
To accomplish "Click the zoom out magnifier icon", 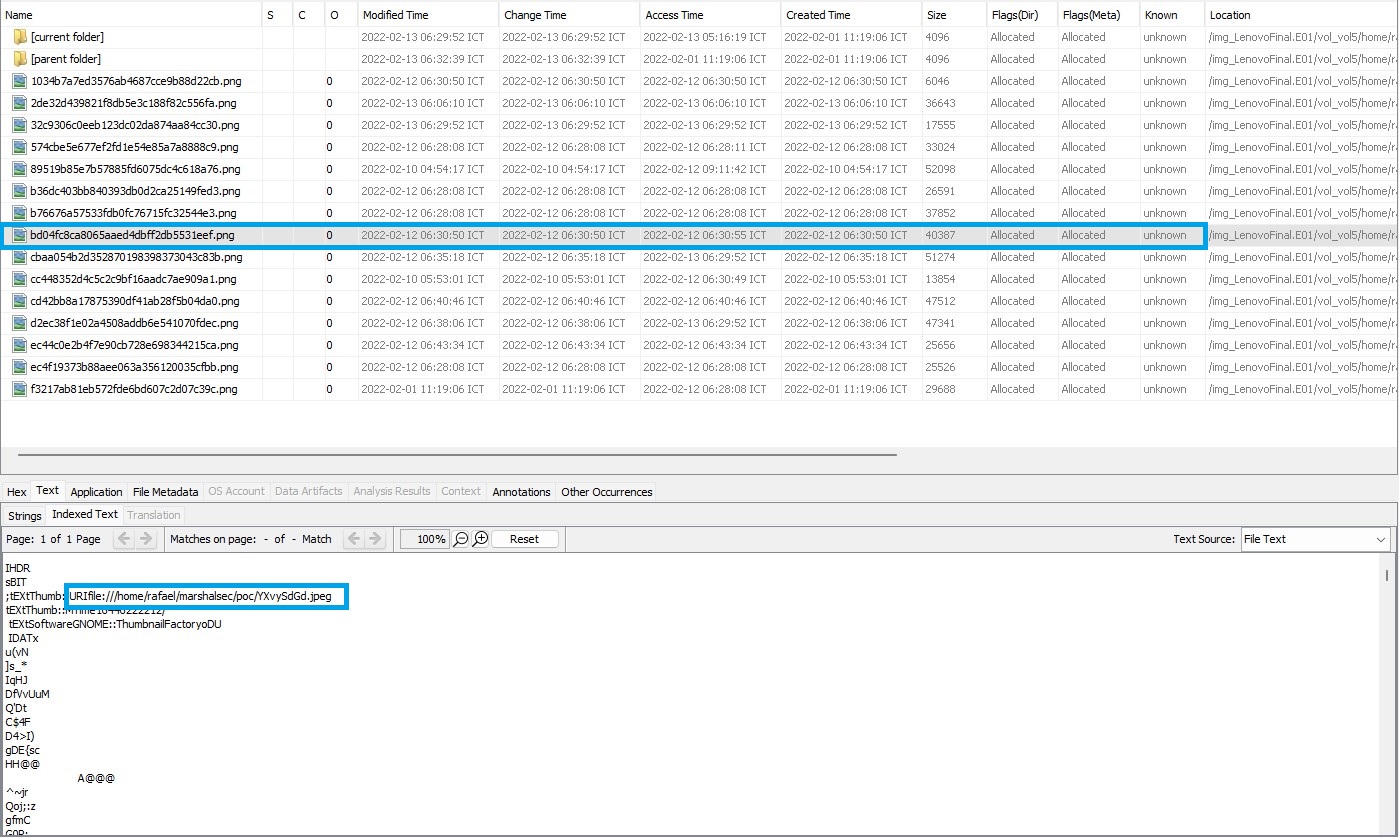I will coord(461,539).
